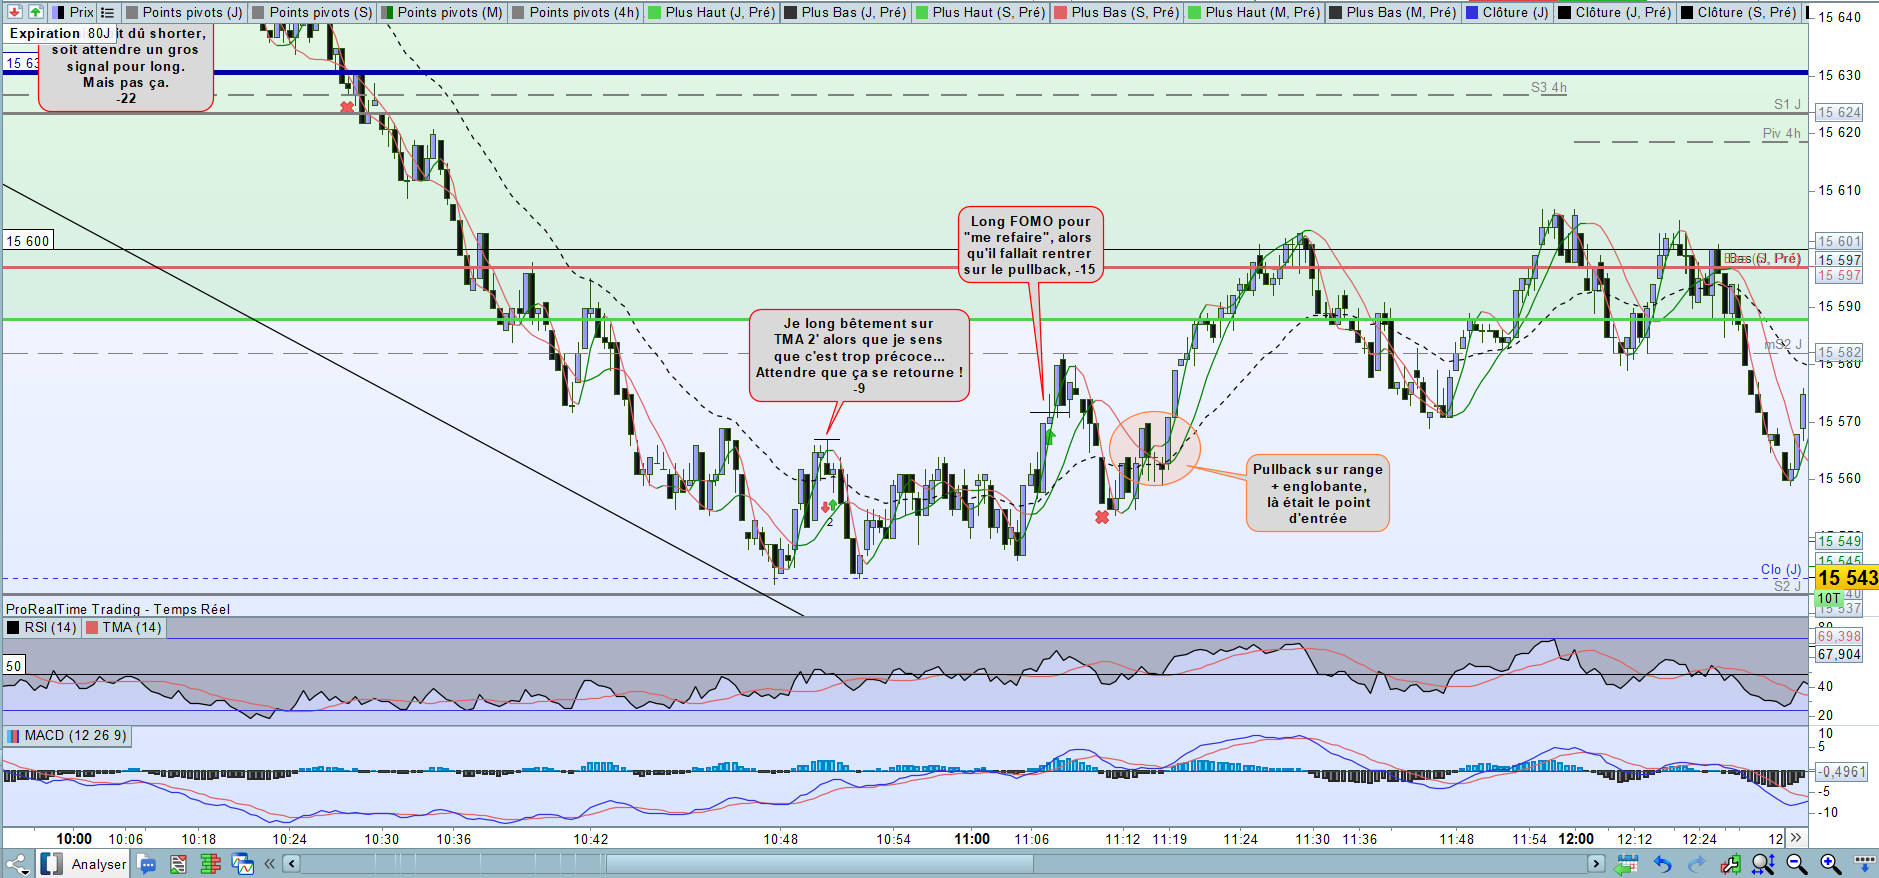Select the Prix indicator label
The image size is (1879, 878).
click(82, 12)
